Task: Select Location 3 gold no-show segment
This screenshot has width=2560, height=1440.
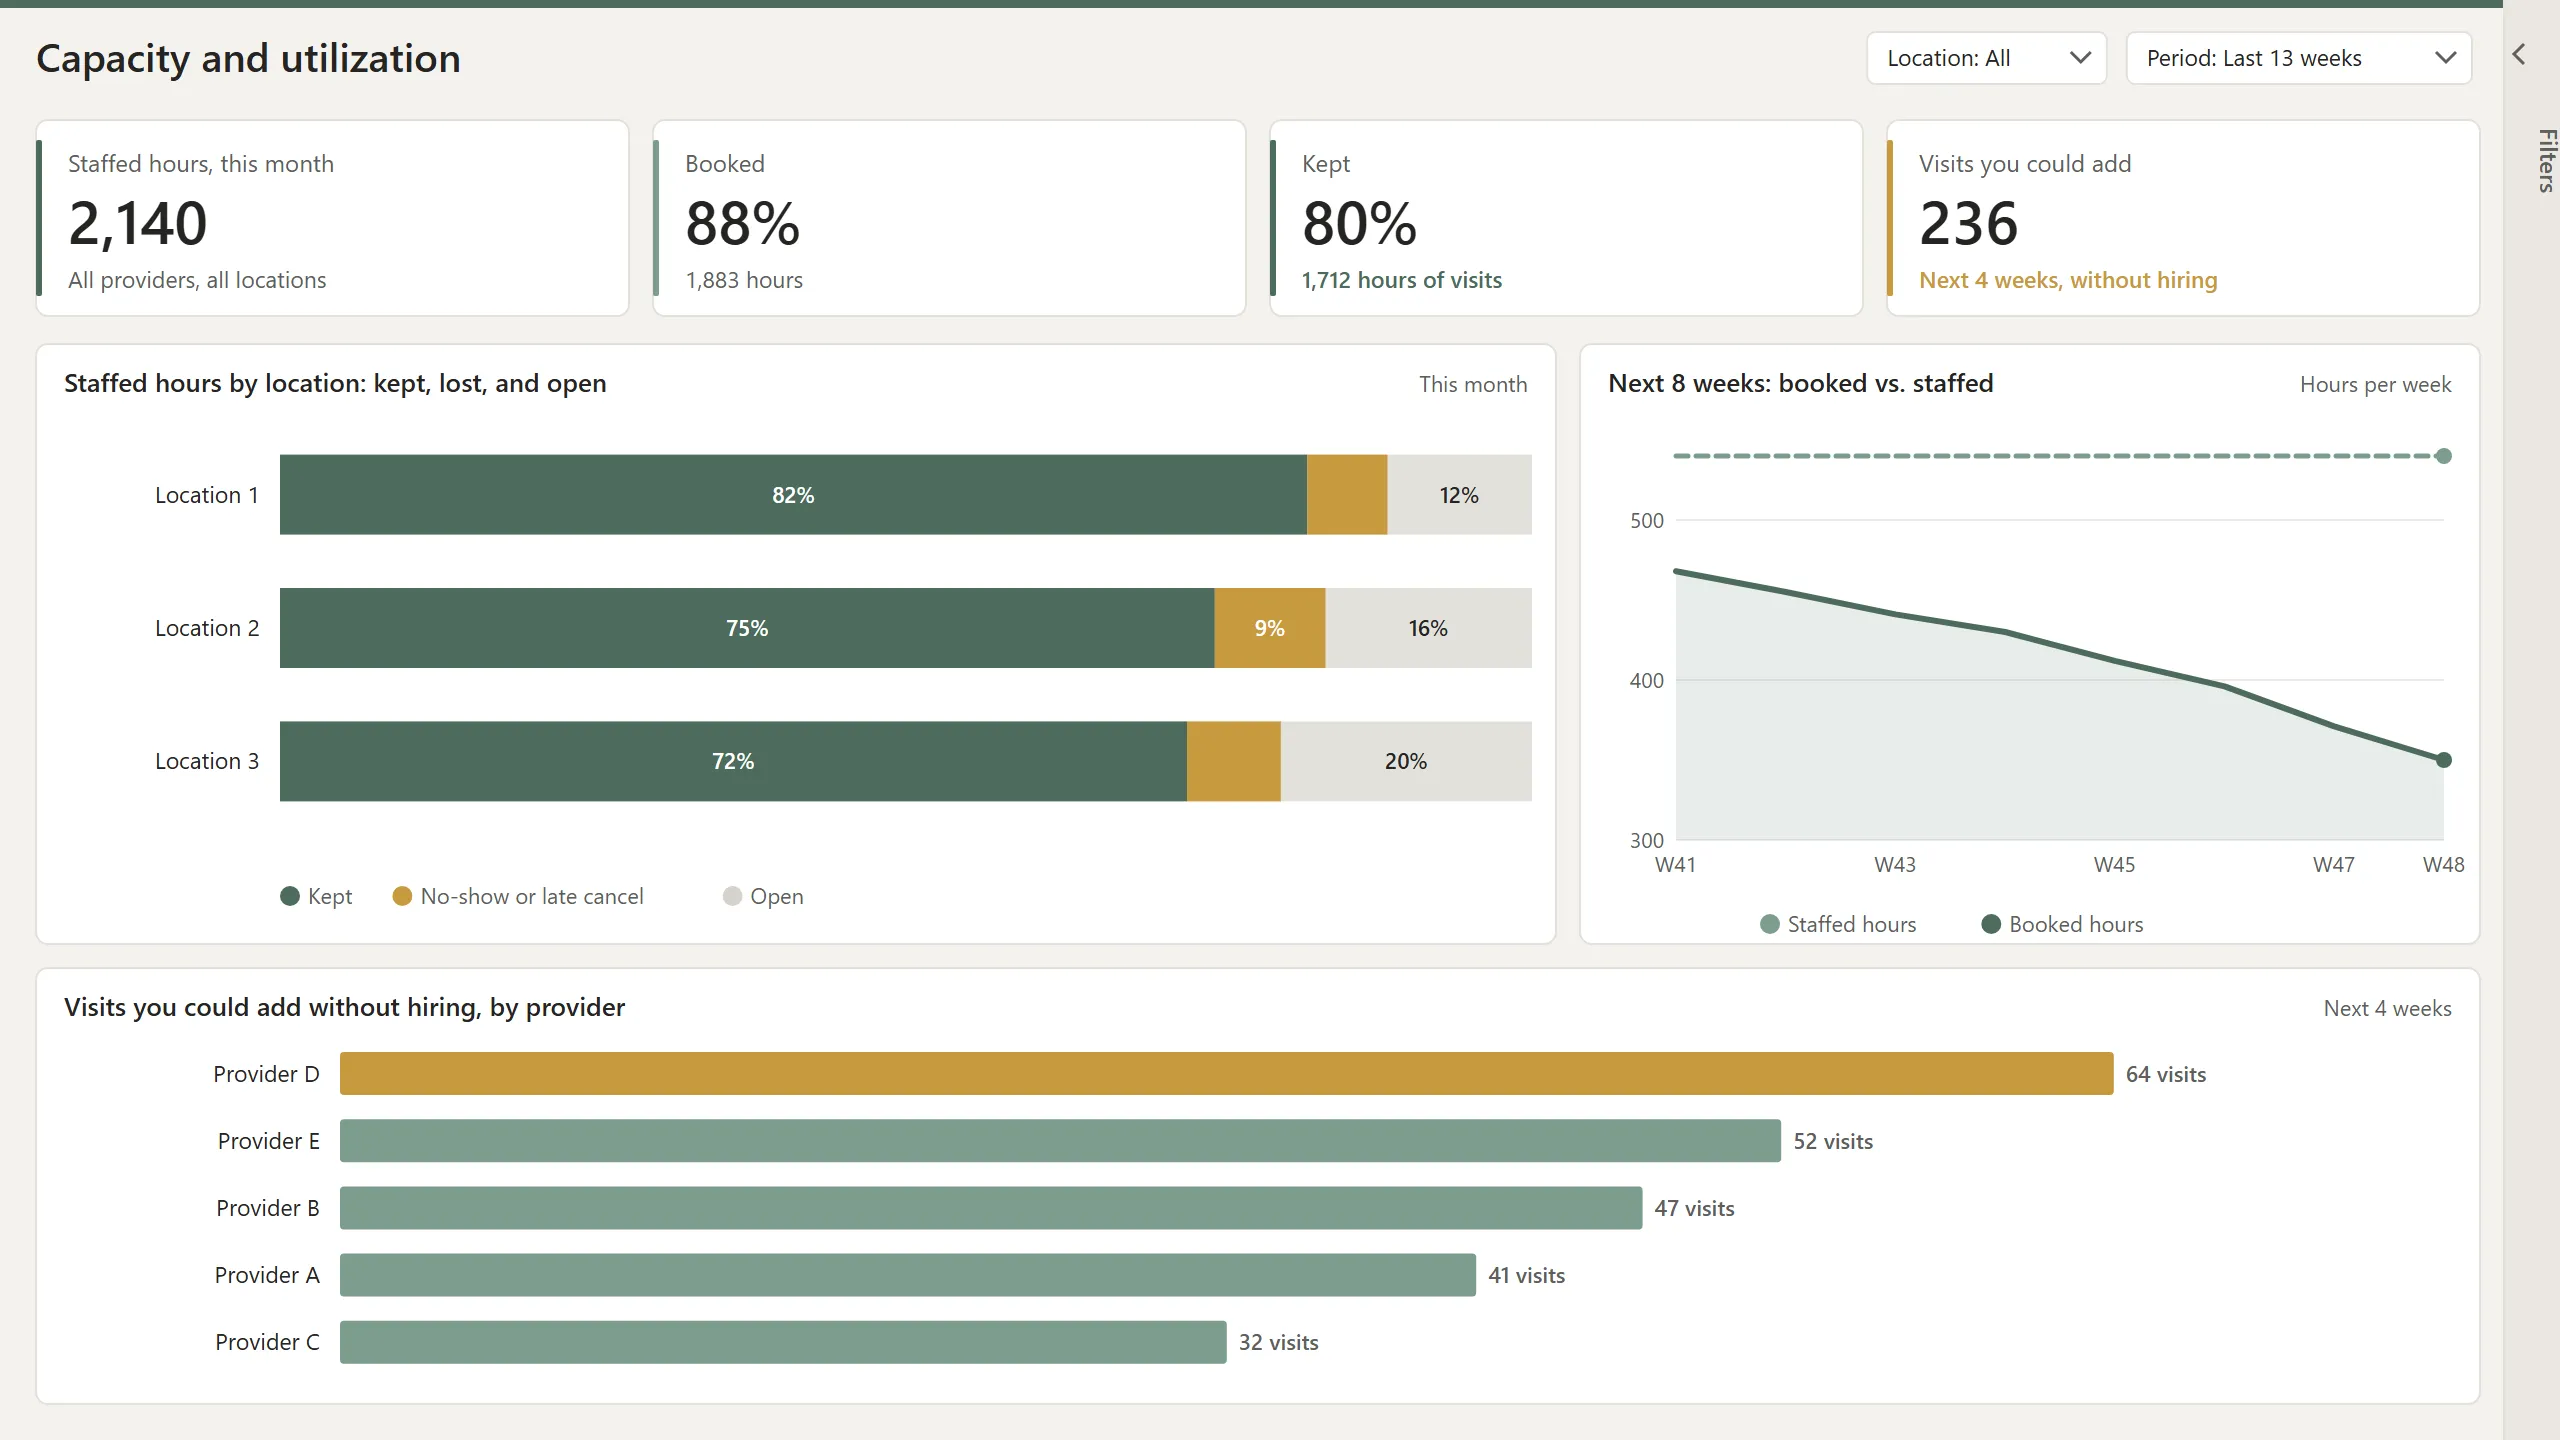Action: [x=1234, y=761]
